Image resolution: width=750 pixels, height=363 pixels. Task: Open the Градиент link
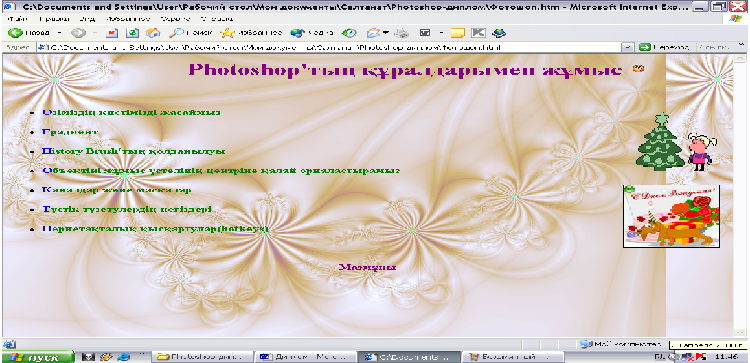pos(70,132)
